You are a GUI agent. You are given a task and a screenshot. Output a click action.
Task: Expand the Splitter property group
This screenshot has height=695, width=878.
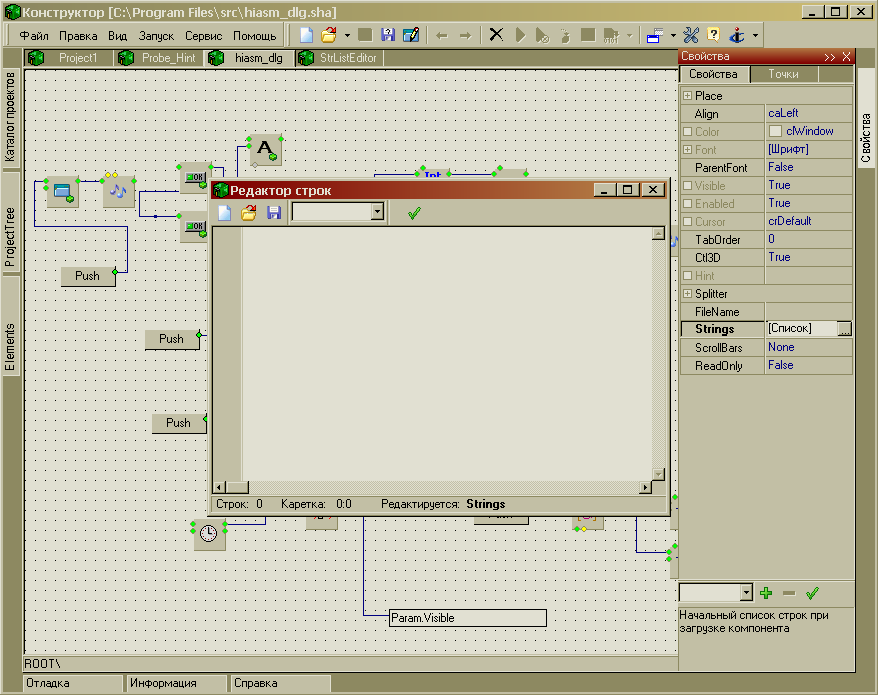pos(687,294)
